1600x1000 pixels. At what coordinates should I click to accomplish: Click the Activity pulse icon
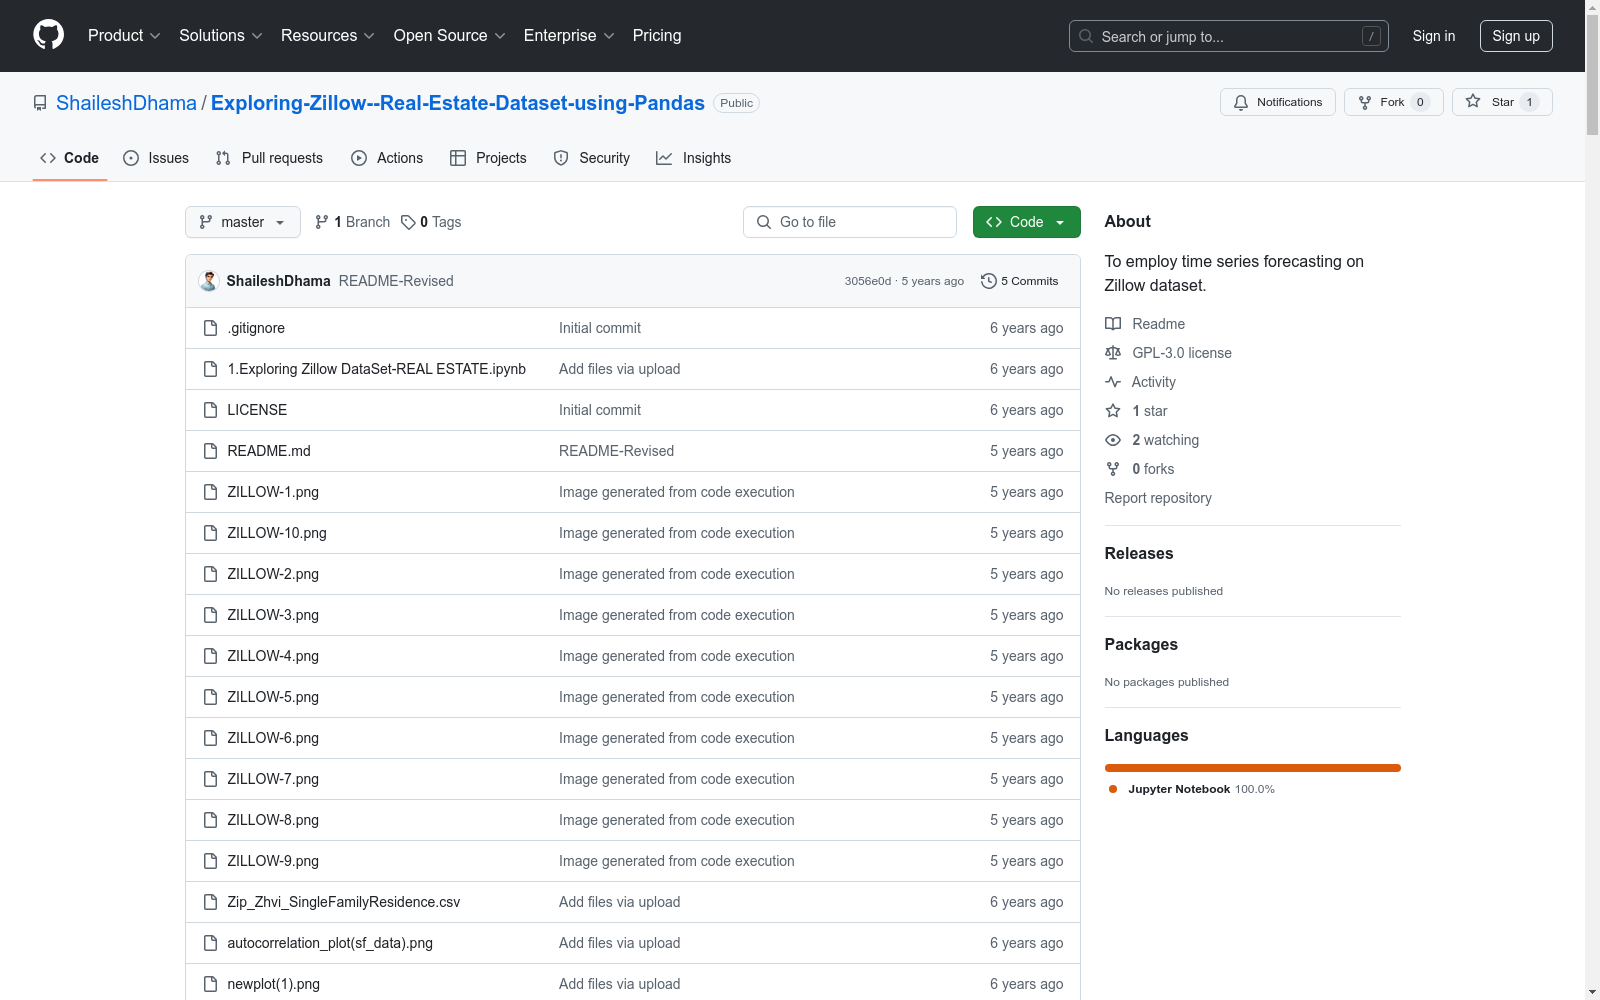[x=1113, y=382]
